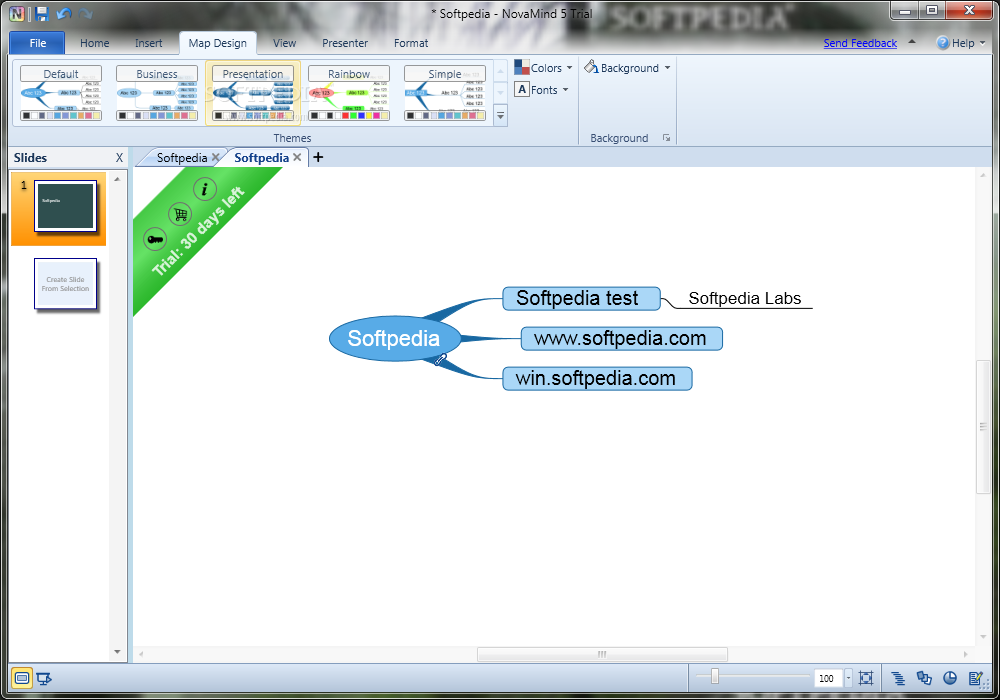Select the Softpedia test topic
This screenshot has height=700, width=1000.
click(x=581, y=298)
